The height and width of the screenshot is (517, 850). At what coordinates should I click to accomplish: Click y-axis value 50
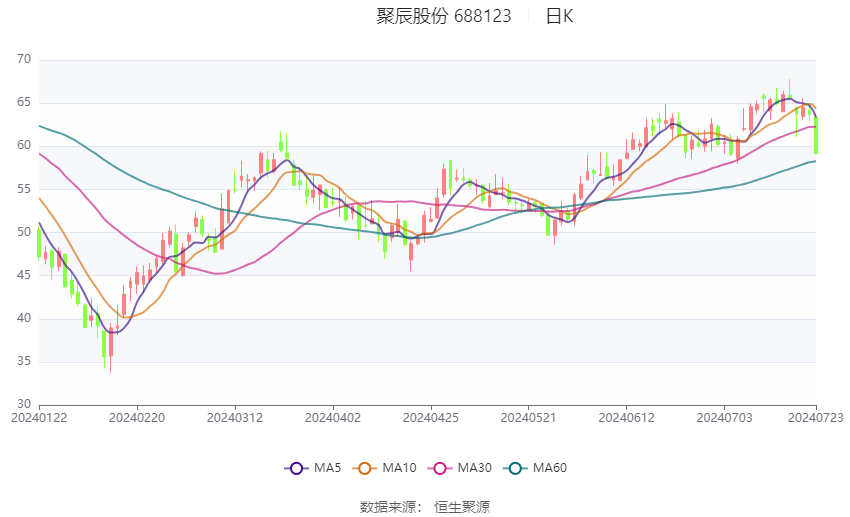pyautogui.click(x=24, y=231)
